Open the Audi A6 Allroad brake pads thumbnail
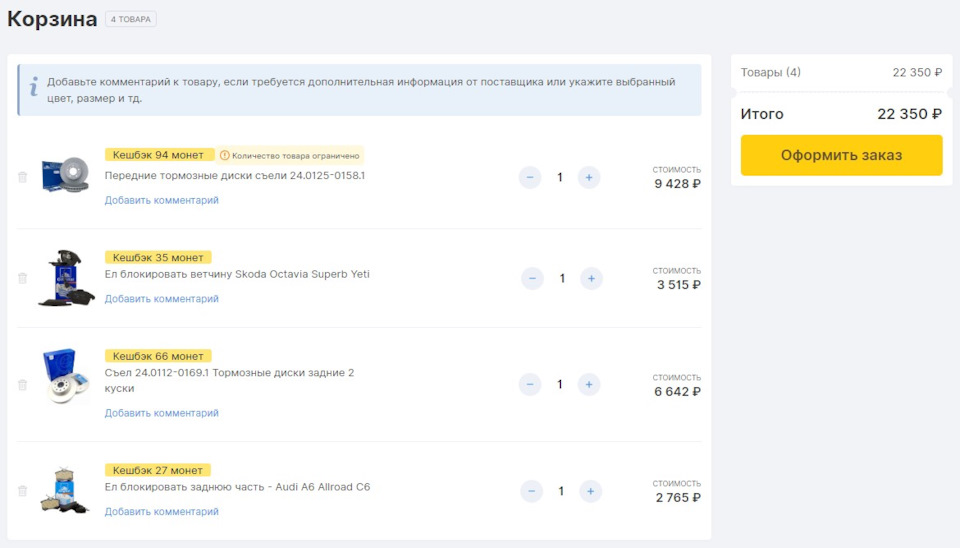The image size is (960, 548). (x=65, y=490)
